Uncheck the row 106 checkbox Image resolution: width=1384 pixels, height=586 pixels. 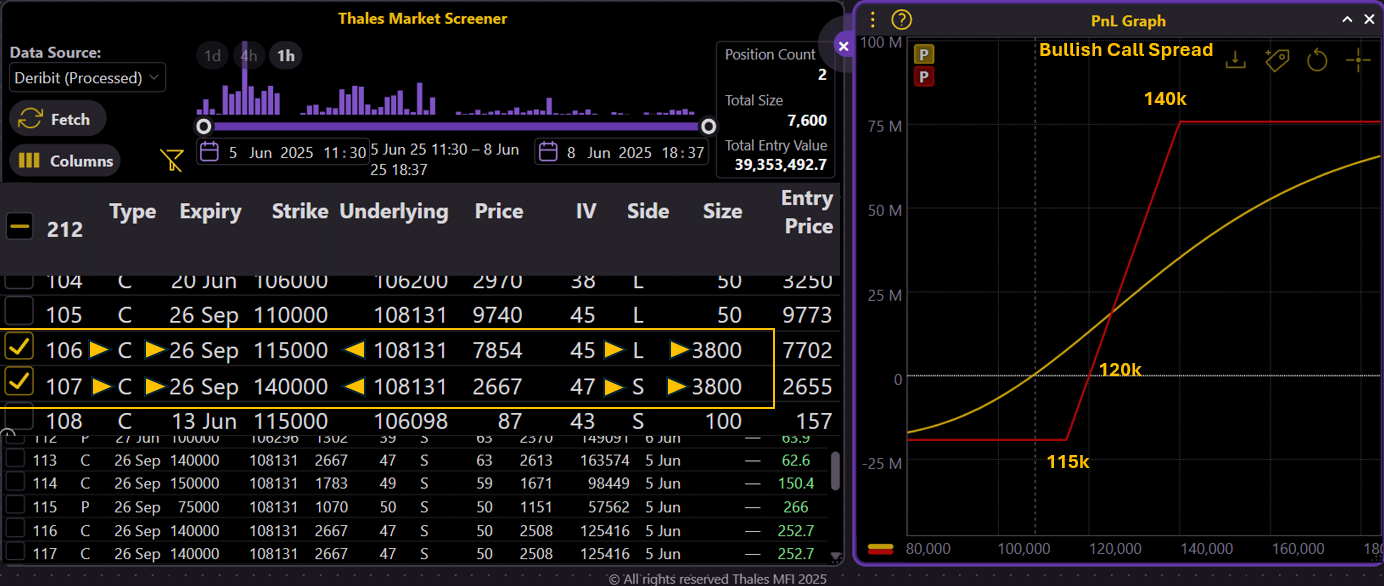pyautogui.click(x=19, y=347)
